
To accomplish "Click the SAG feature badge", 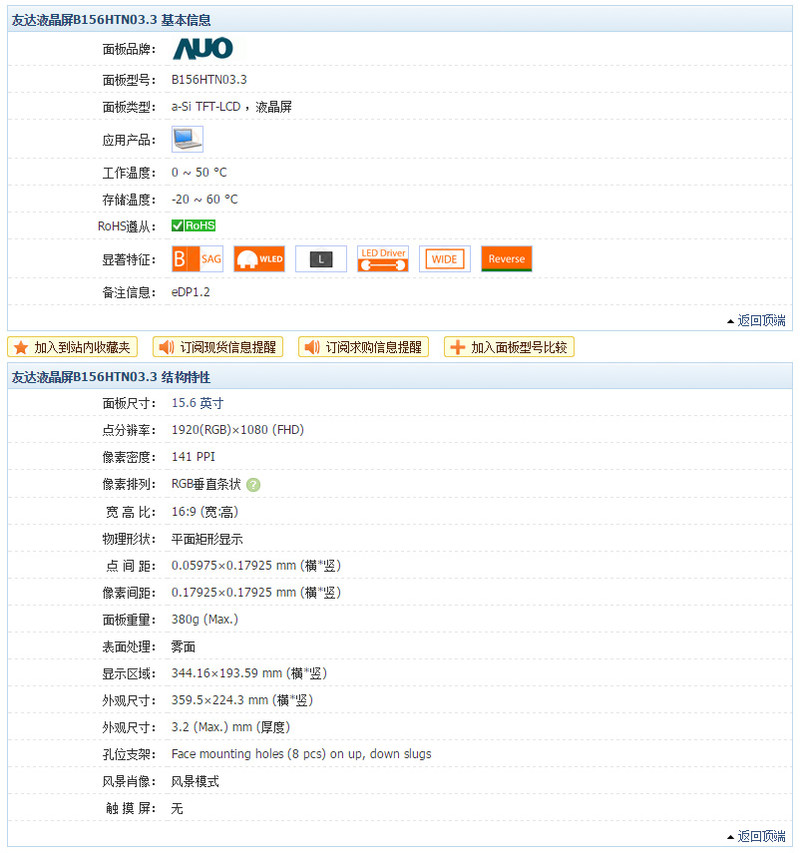I will 197,258.
